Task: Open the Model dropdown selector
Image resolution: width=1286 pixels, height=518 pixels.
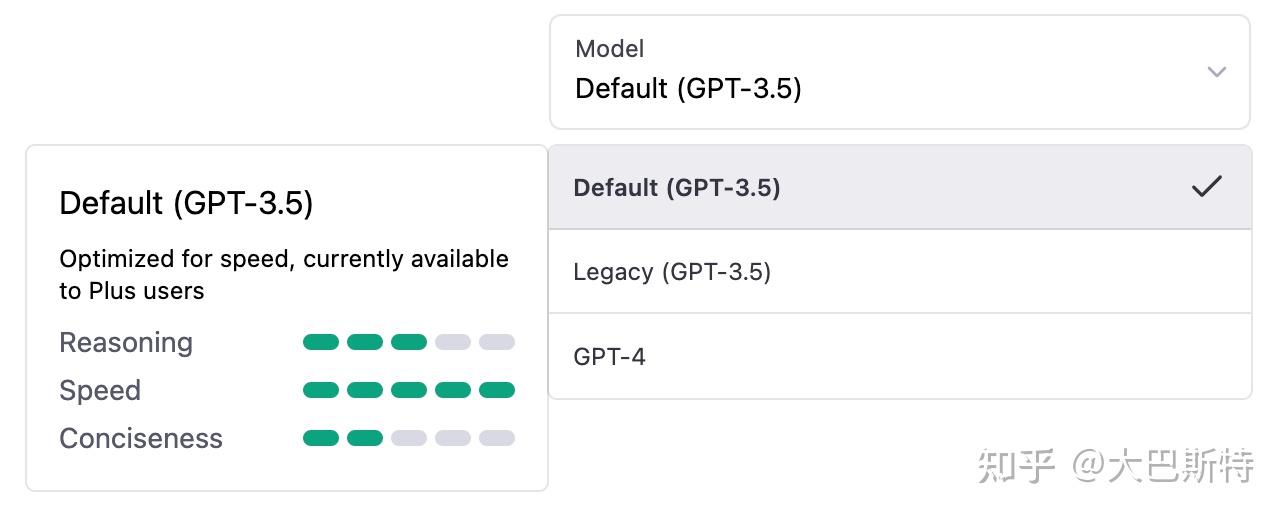Action: point(898,72)
